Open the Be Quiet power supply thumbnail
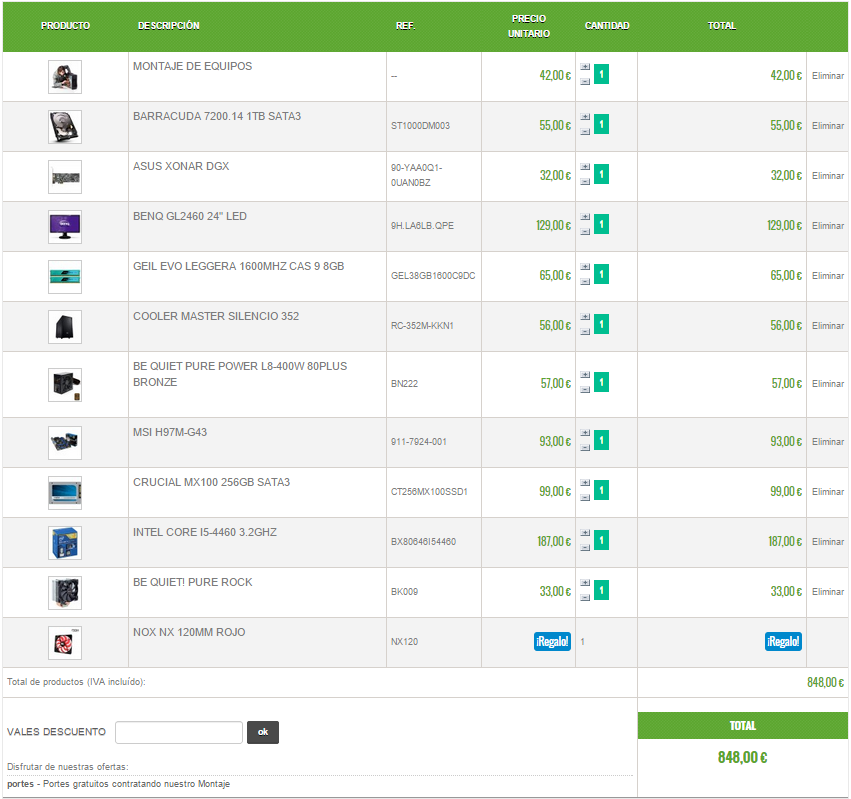This screenshot has height=799, width=851. tap(65, 385)
